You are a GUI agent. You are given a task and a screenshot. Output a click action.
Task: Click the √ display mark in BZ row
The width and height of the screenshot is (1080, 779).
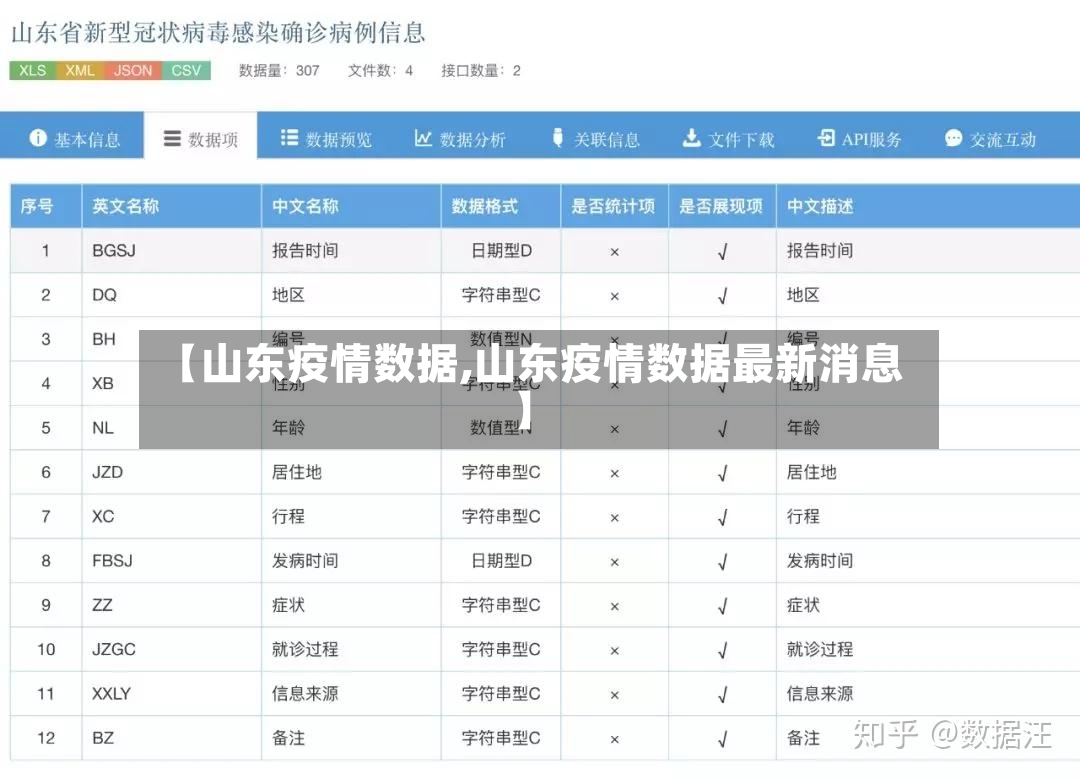tap(723, 739)
